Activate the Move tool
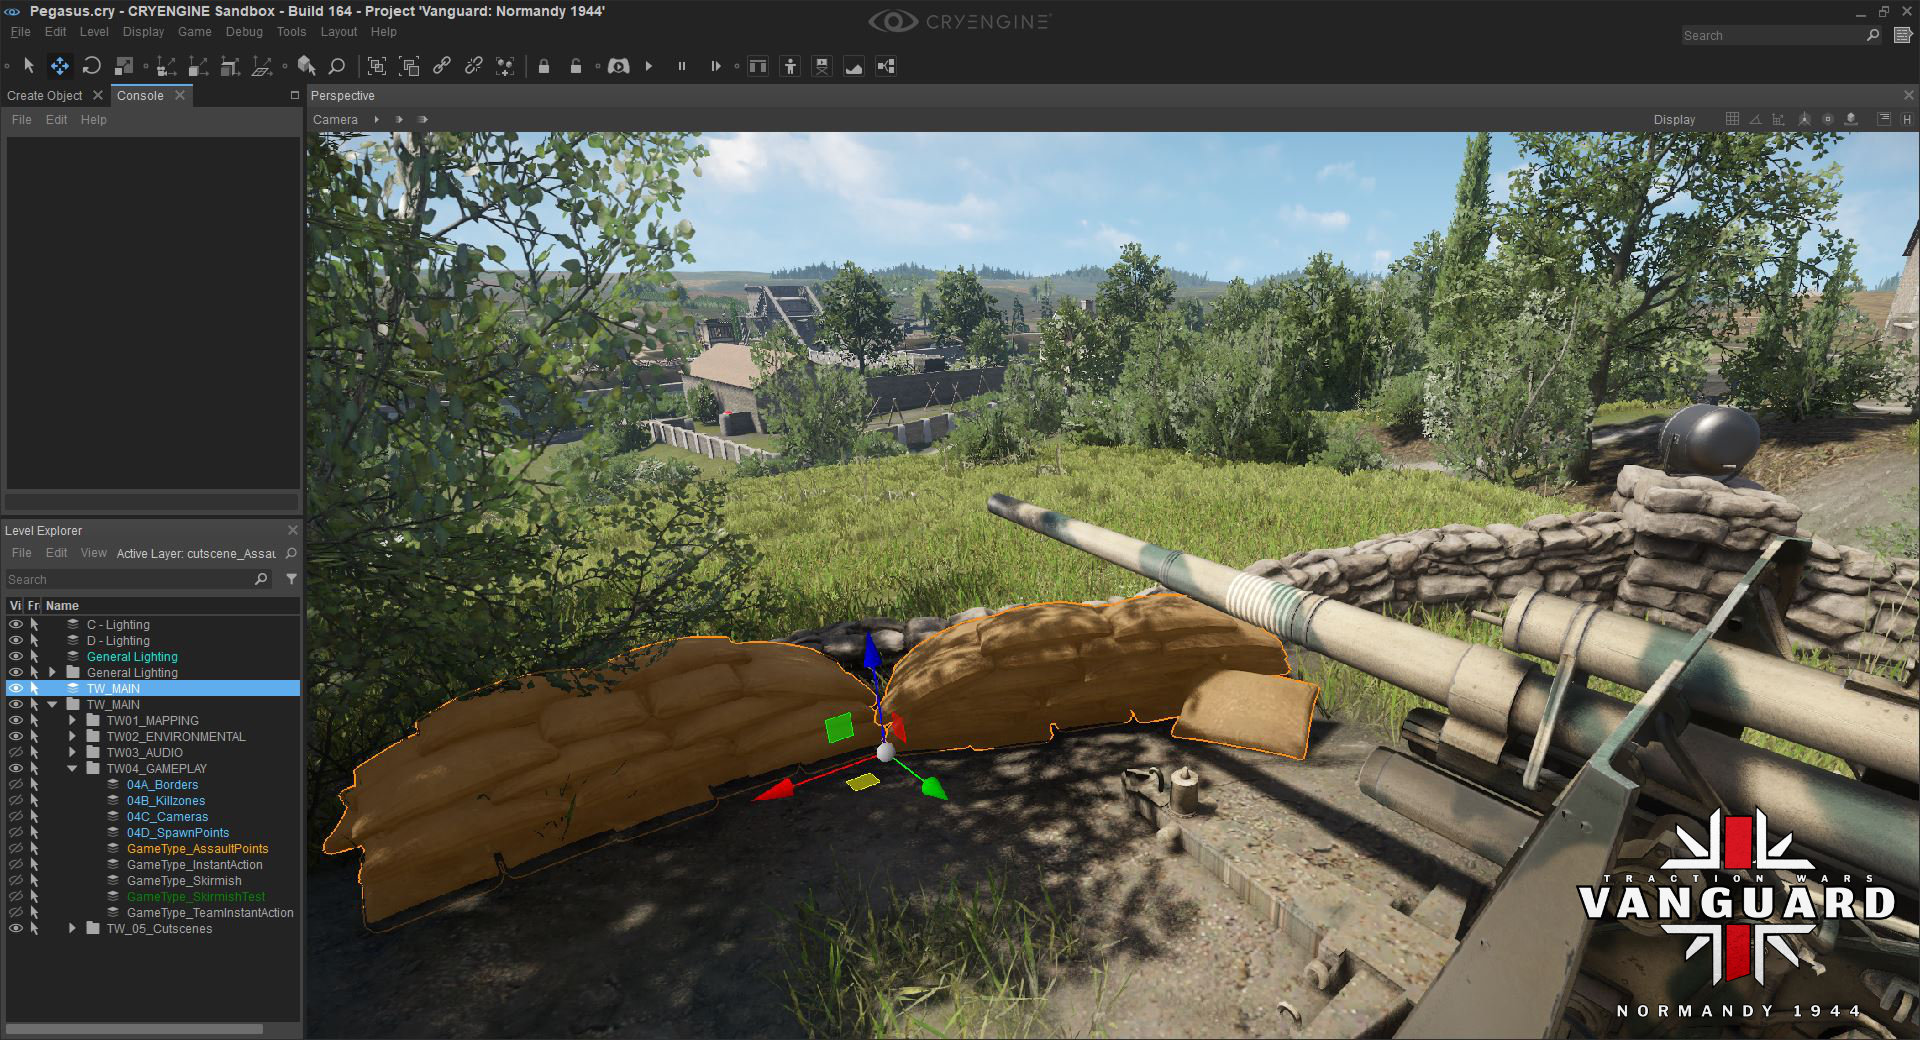The image size is (1920, 1040). (x=60, y=66)
